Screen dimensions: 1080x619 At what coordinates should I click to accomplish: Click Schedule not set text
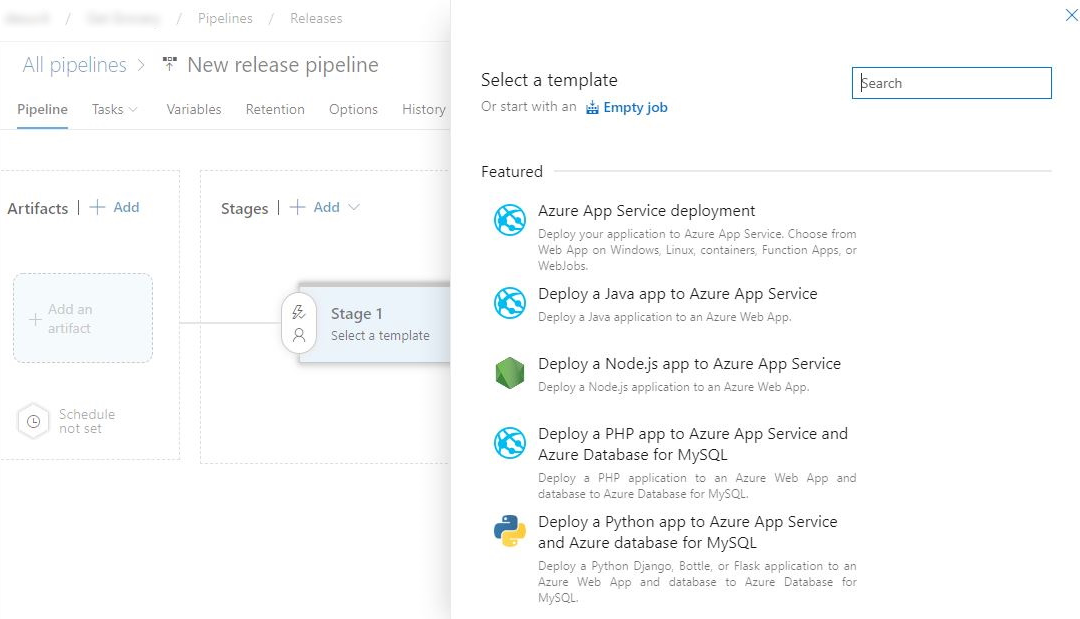pos(87,421)
